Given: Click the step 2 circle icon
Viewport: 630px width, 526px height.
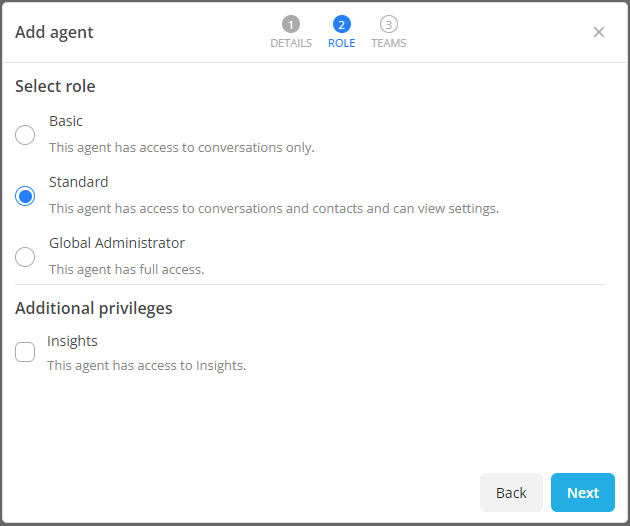Looking at the screenshot, I should (342, 25).
